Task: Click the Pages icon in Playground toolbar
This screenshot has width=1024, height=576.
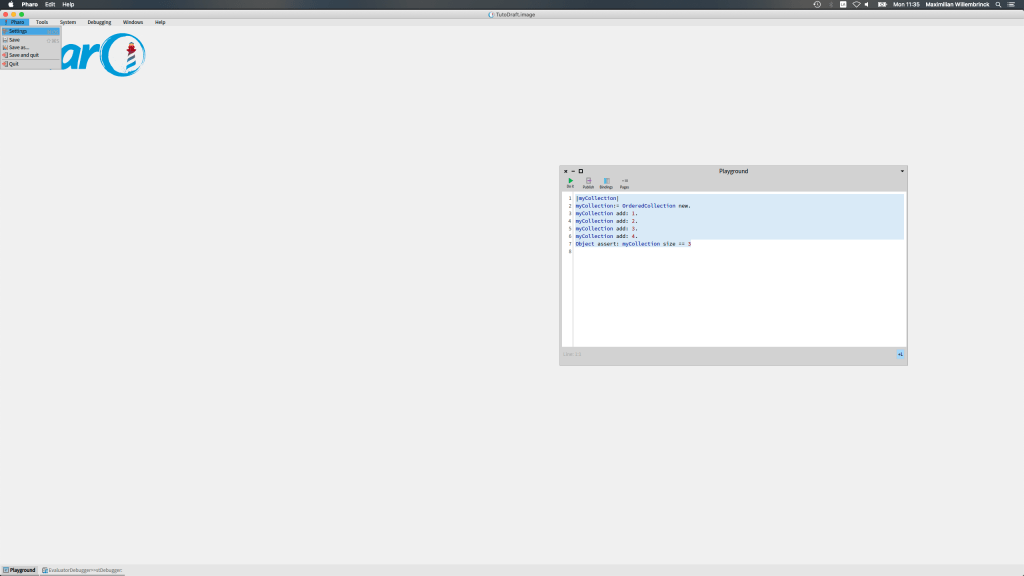Action: (x=624, y=182)
